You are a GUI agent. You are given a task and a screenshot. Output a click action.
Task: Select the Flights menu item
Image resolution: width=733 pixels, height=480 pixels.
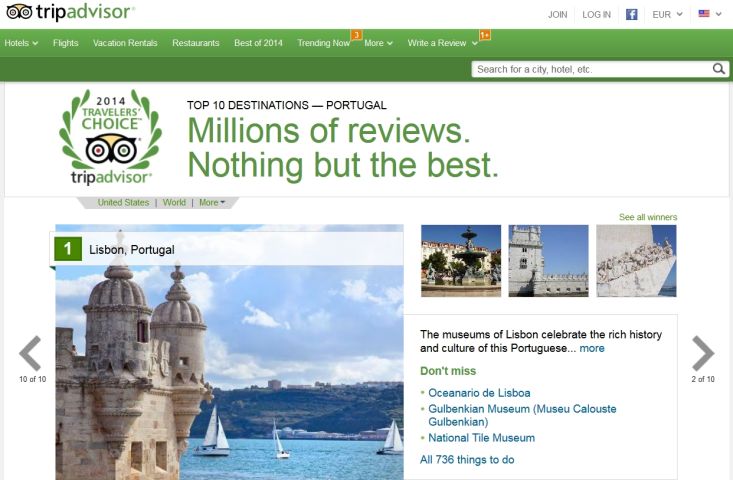pyautogui.click(x=66, y=43)
